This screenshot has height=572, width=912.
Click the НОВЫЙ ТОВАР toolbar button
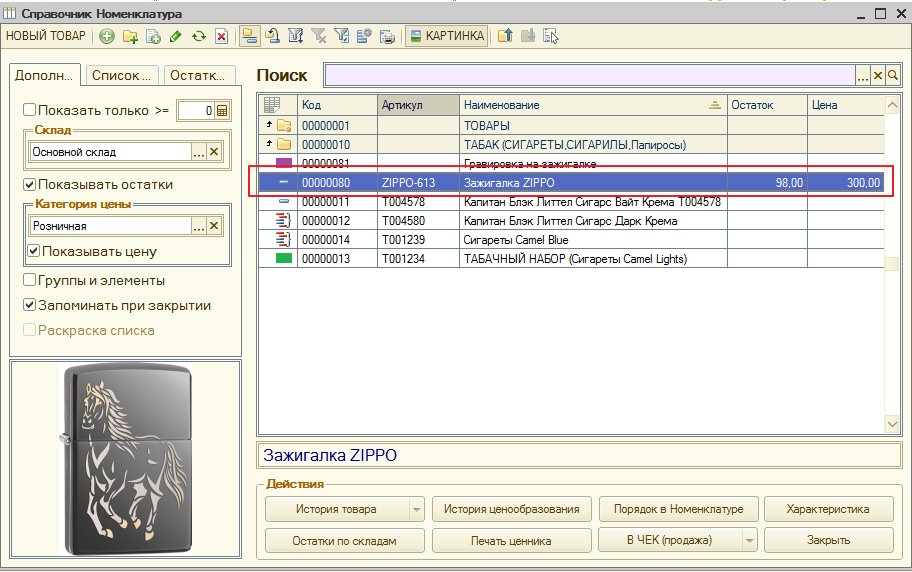pyautogui.click(x=46, y=36)
